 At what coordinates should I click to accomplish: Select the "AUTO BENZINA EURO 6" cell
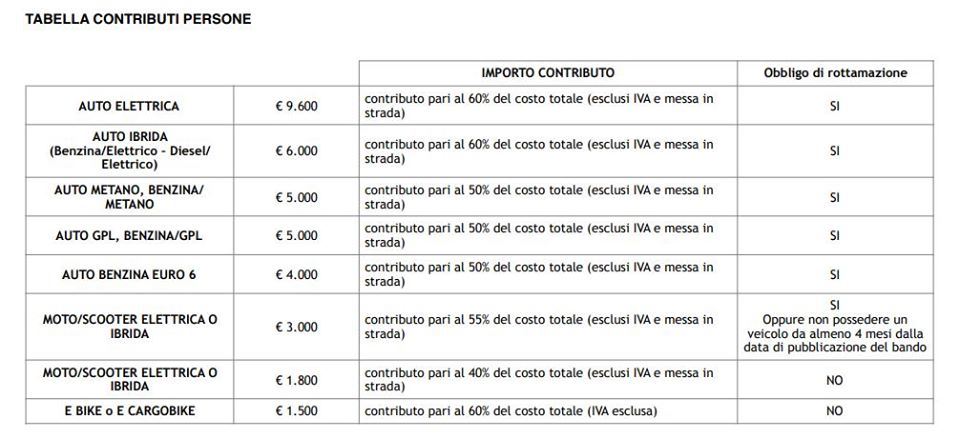click(129, 275)
